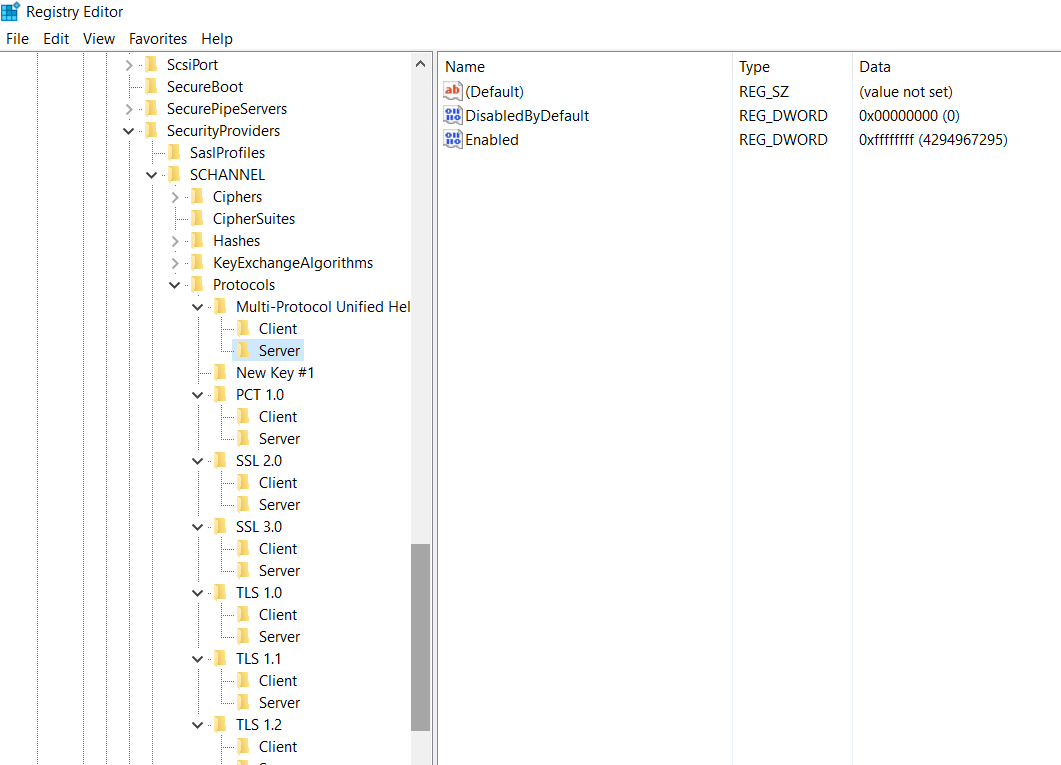Select the SecureBoot folder icon
This screenshot has height=765, width=1061.
pos(152,87)
